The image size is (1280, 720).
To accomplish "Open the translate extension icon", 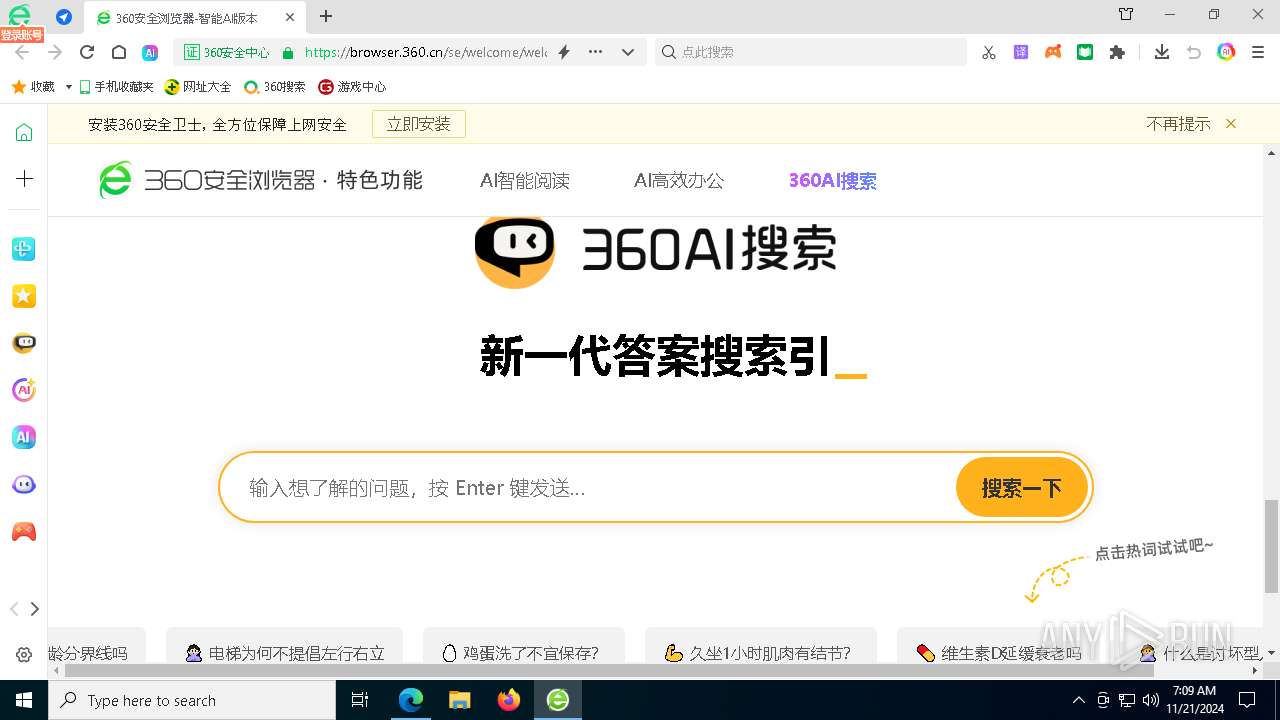I will pos(1021,52).
